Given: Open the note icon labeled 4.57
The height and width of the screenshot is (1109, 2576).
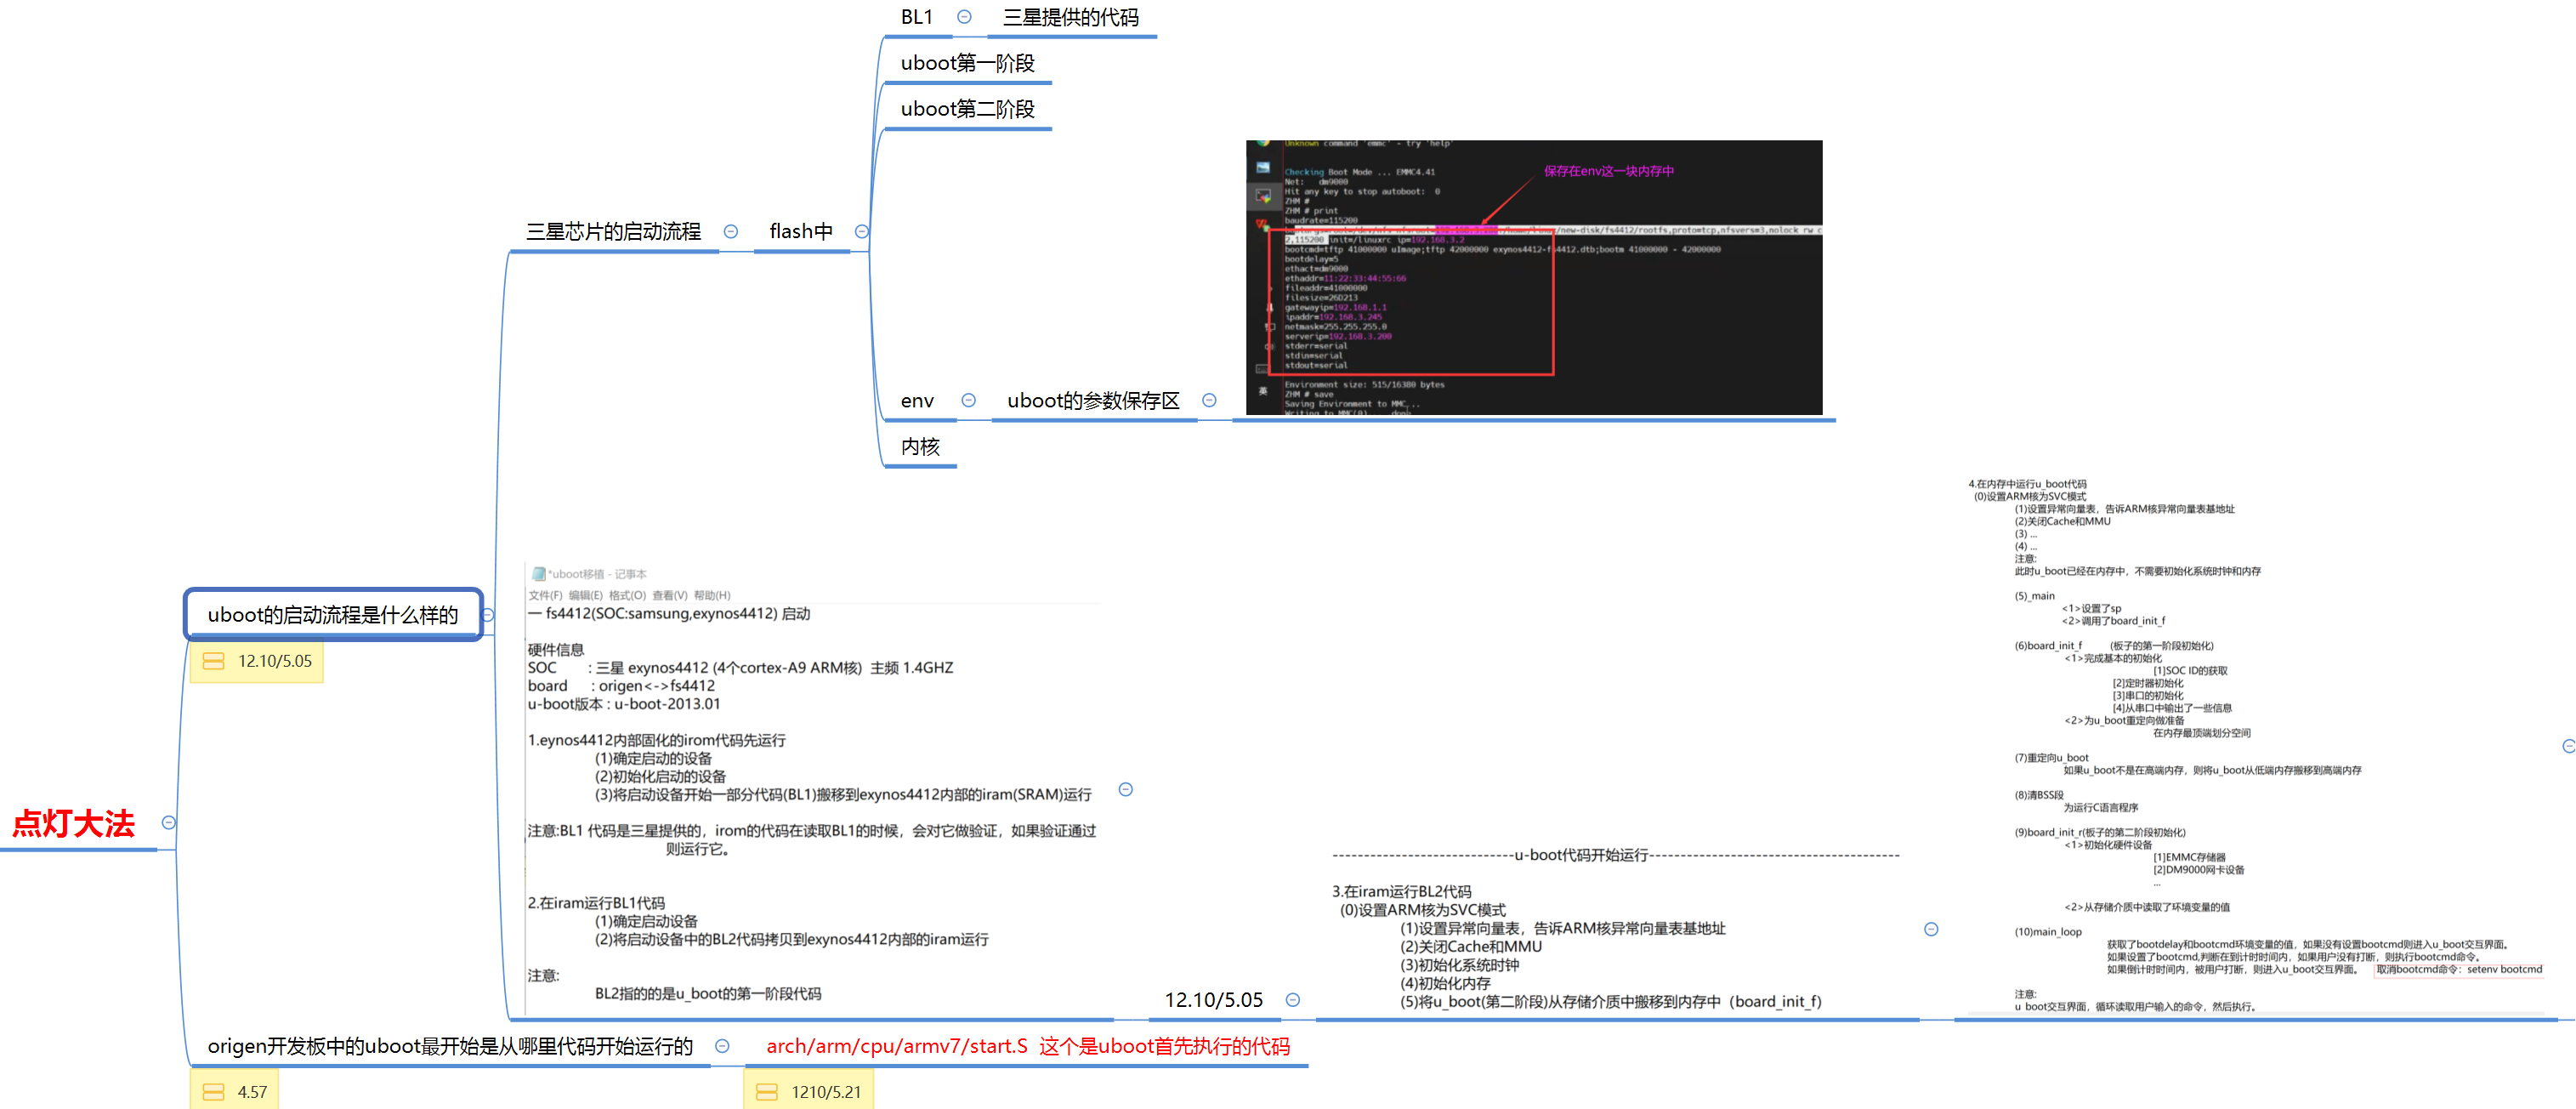Looking at the screenshot, I should click(x=213, y=1092).
